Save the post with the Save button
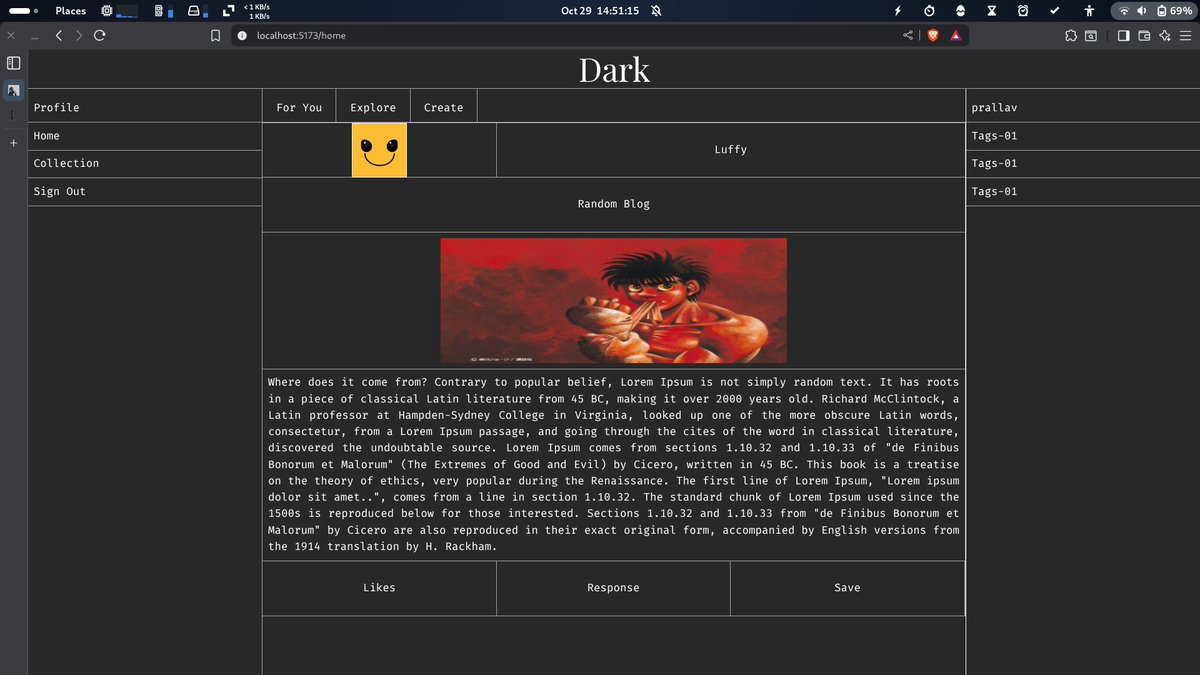This screenshot has height=675, width=1200. pyautogui.click(x=847, y=588)
